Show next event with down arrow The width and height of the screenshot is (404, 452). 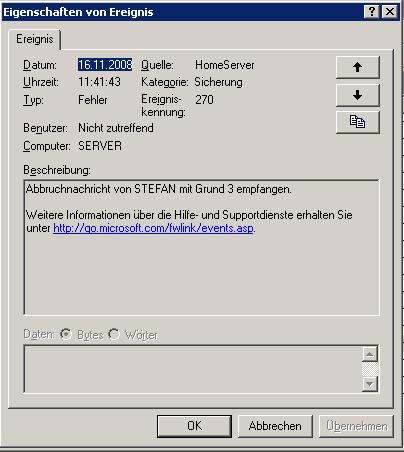point(358,95)
